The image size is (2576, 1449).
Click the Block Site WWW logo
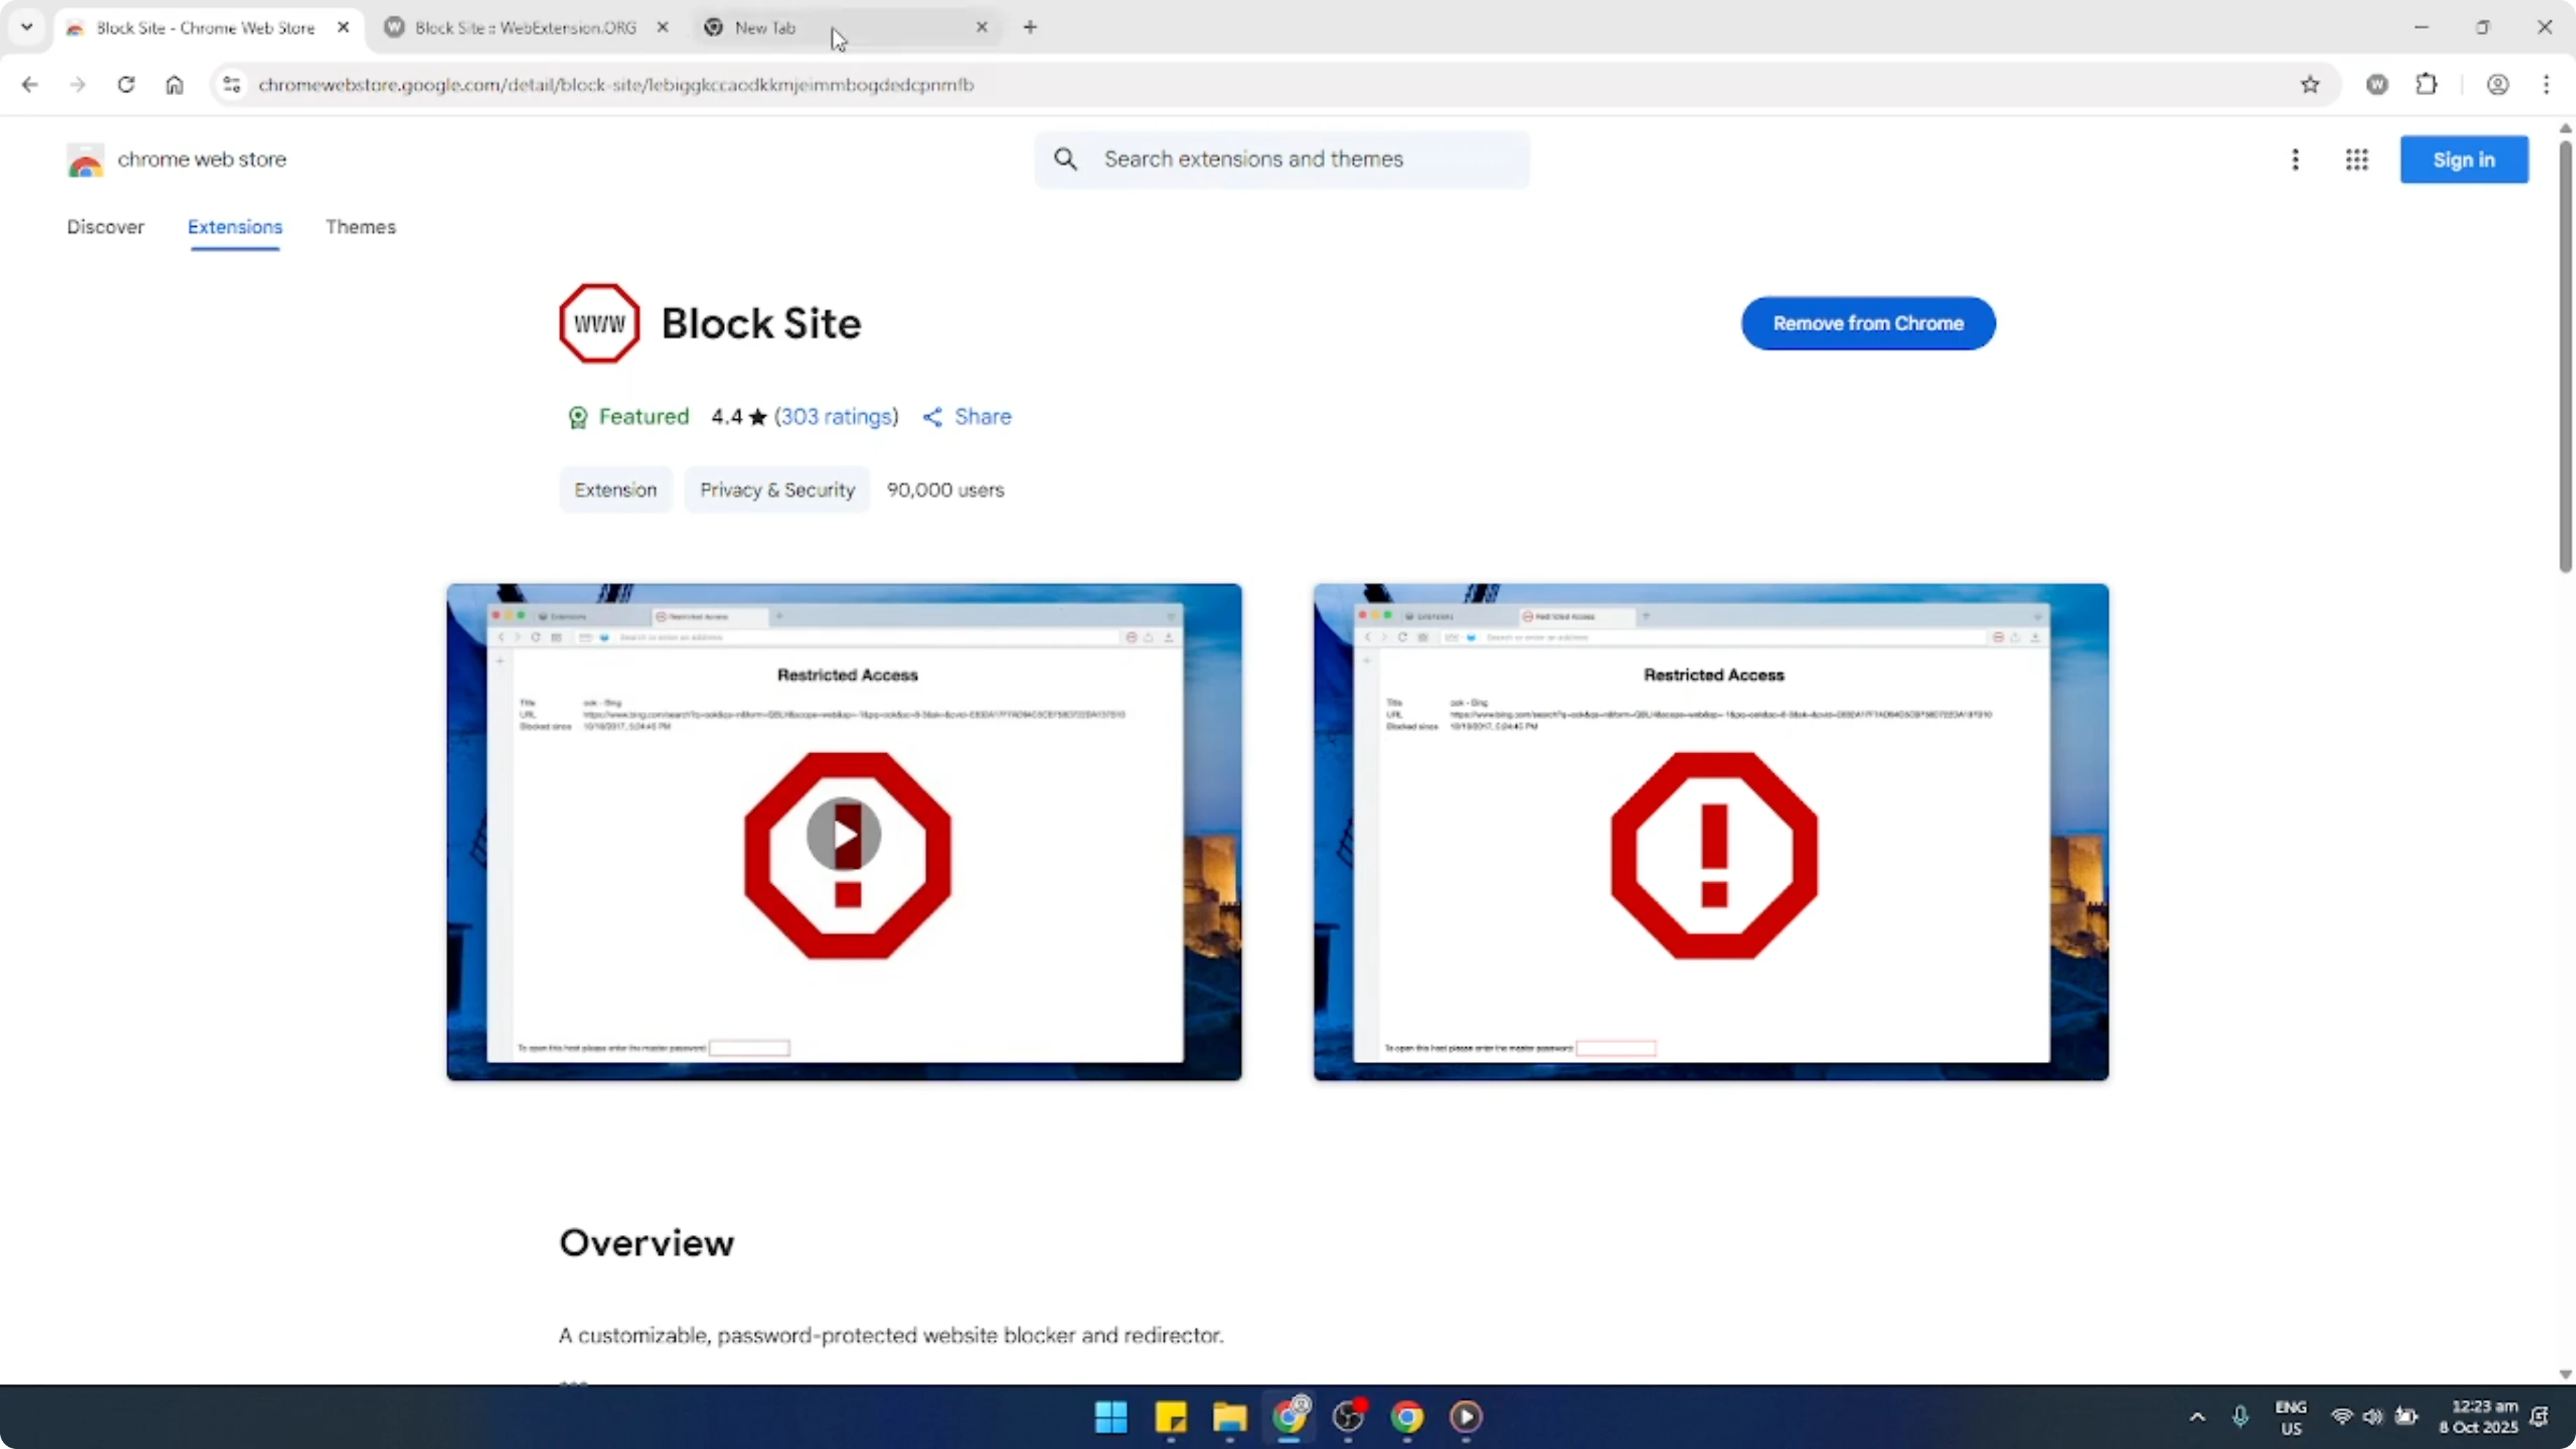[x=599, y=323]
